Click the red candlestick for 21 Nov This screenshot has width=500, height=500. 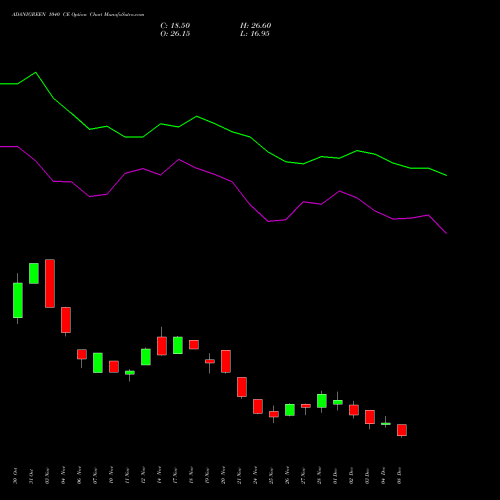(x=242, y=387)
